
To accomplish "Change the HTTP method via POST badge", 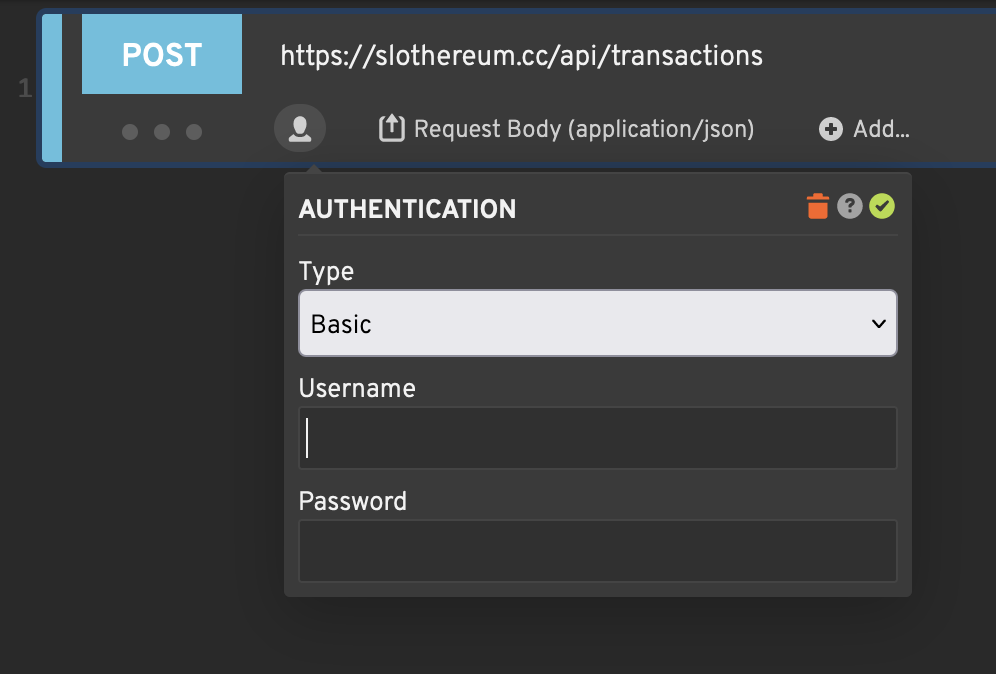I will [x=162, y=55].
